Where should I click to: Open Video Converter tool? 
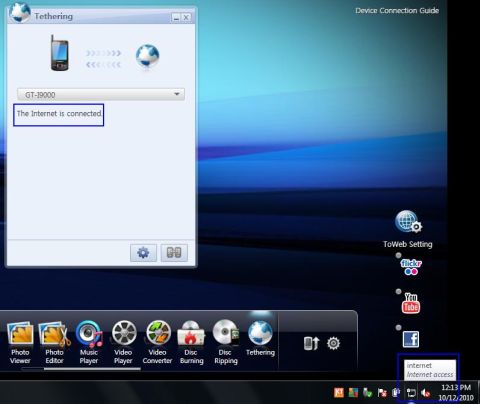pos(158,343)
